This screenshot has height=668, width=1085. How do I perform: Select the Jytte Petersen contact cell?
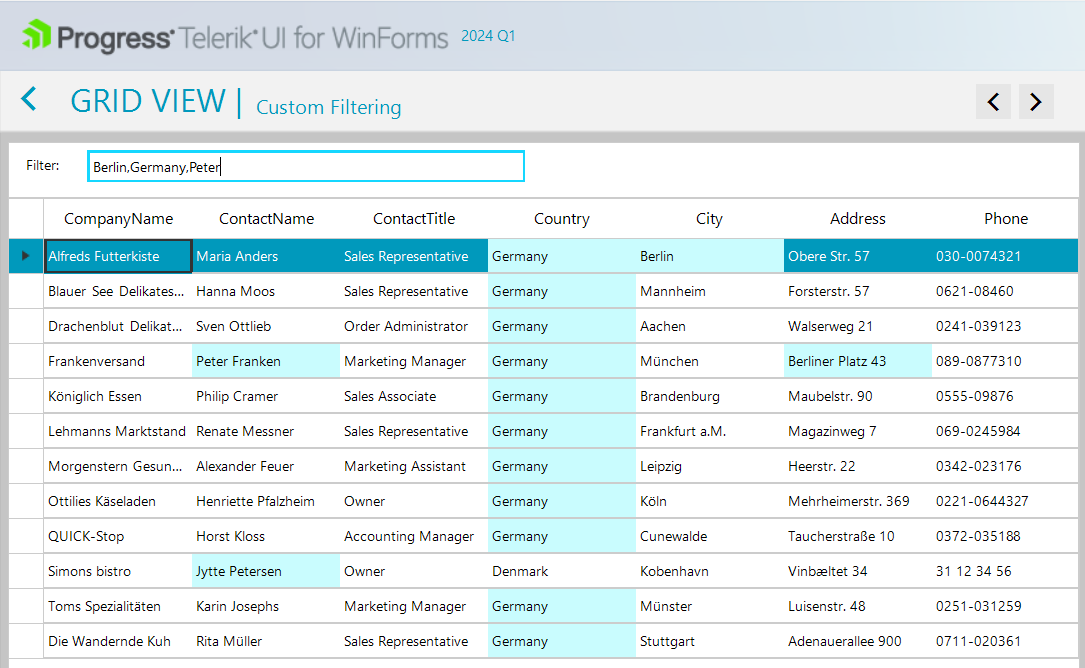266,571
